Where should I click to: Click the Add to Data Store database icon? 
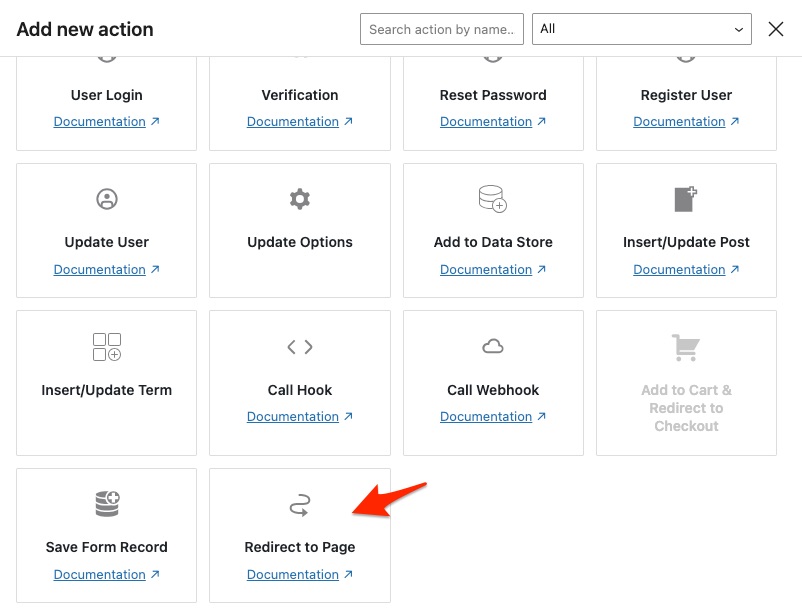click(493, 199)
